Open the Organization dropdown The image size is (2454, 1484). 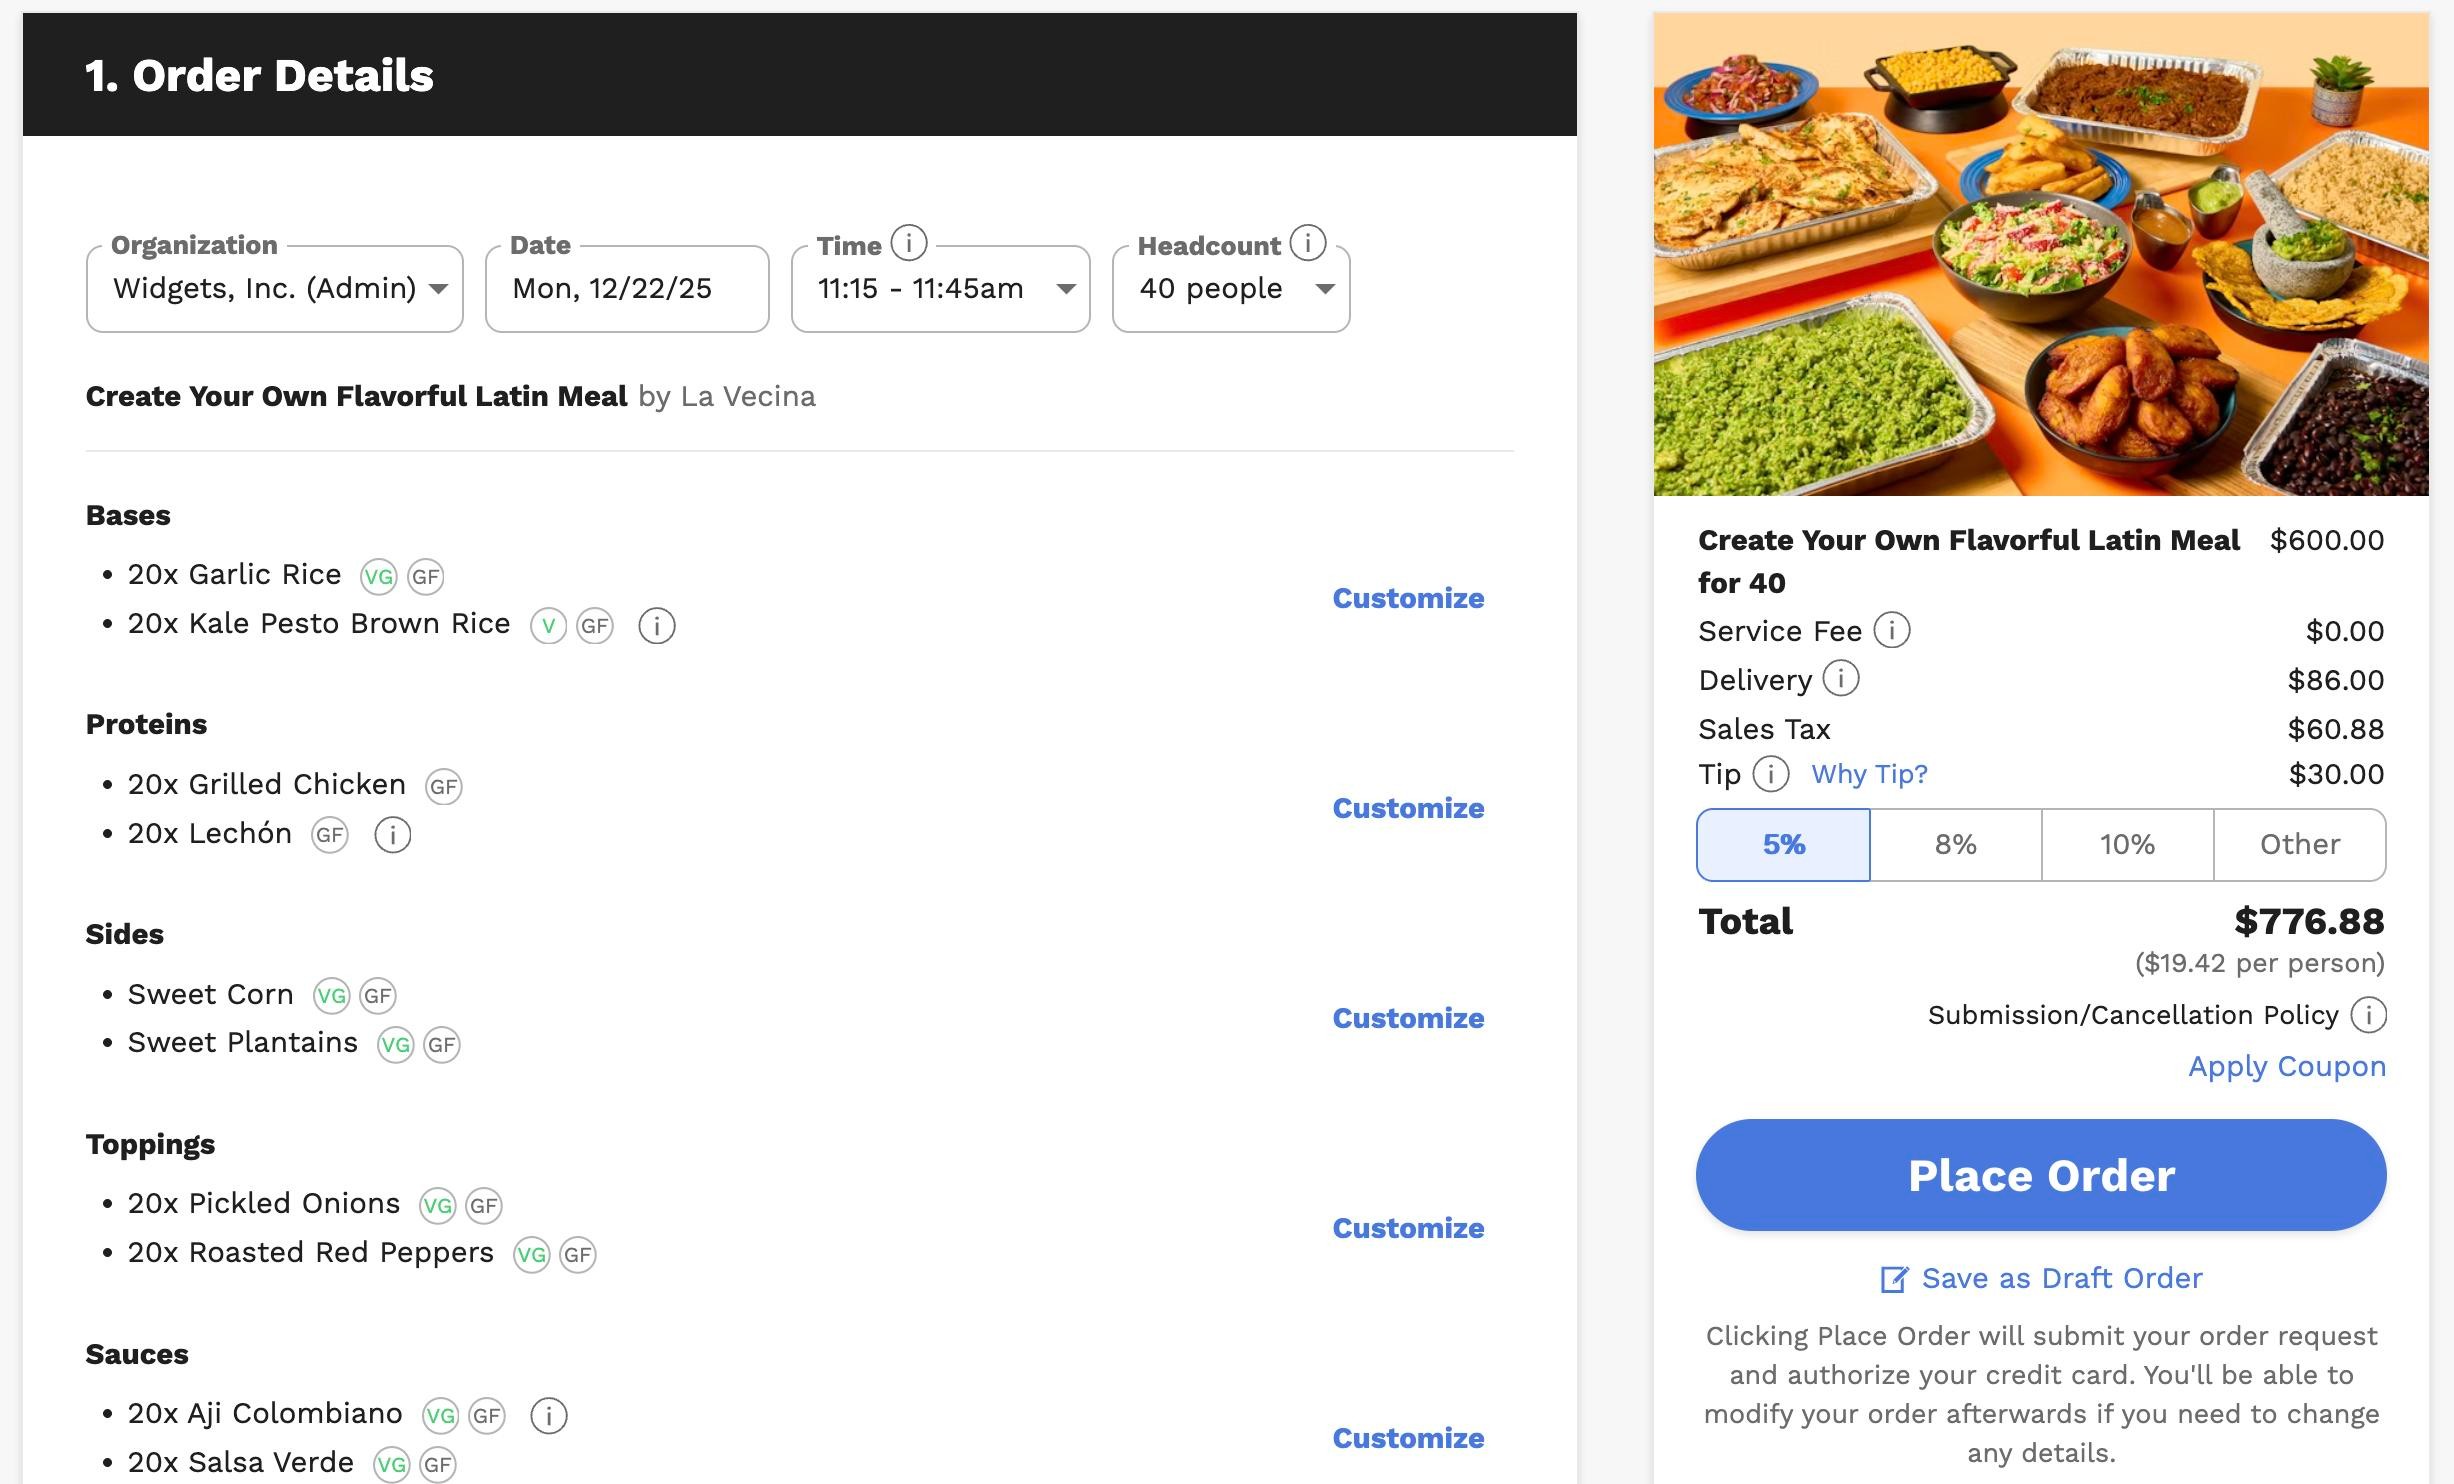click(x=275, y=289)
